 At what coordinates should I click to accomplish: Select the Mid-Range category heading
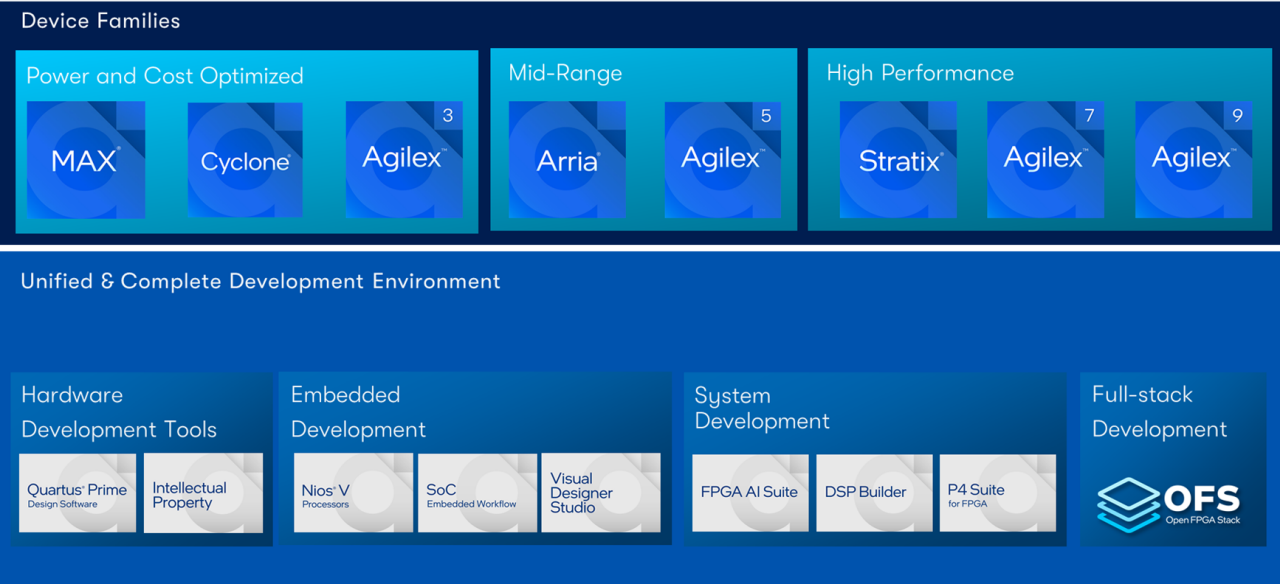tap(565, 73)
